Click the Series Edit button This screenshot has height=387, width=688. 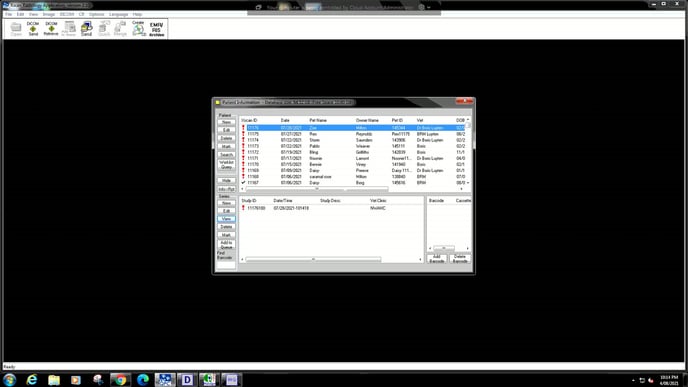pyautogui.click(x=226, y=211)
